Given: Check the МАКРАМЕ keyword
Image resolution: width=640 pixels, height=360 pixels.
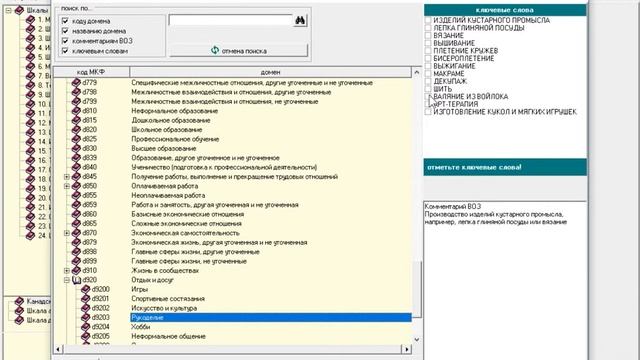Looking at the screenshot, I should (x=428, y=73).
